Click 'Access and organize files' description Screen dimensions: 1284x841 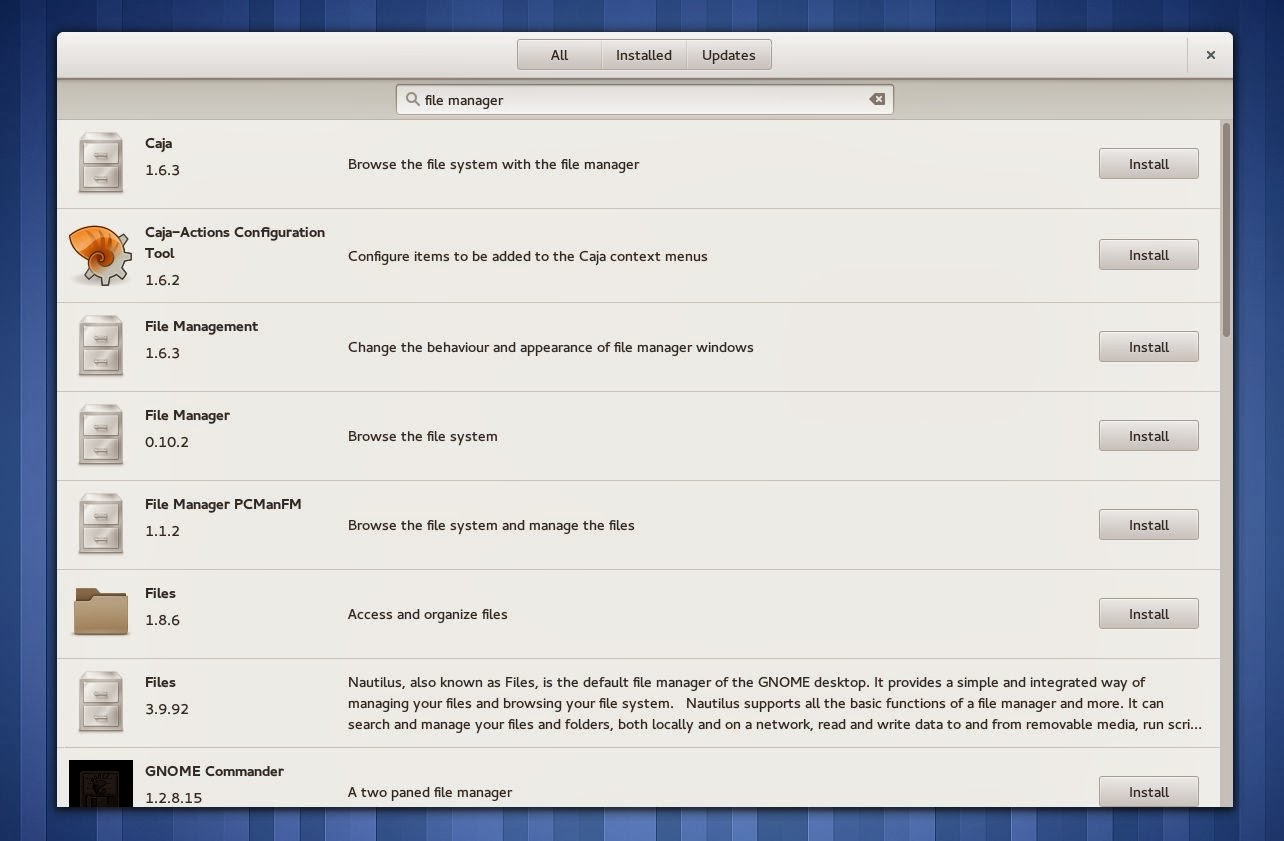pyautogui.click(x=427, y=614)
